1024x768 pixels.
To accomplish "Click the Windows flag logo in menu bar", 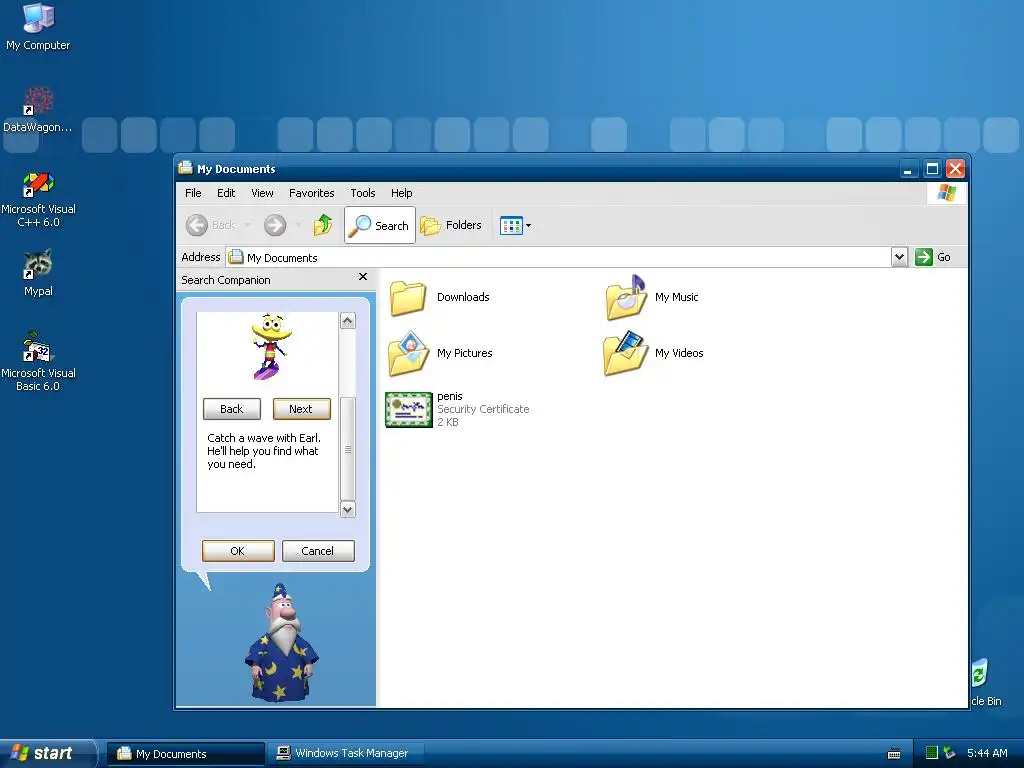I will tap(946, 193).
